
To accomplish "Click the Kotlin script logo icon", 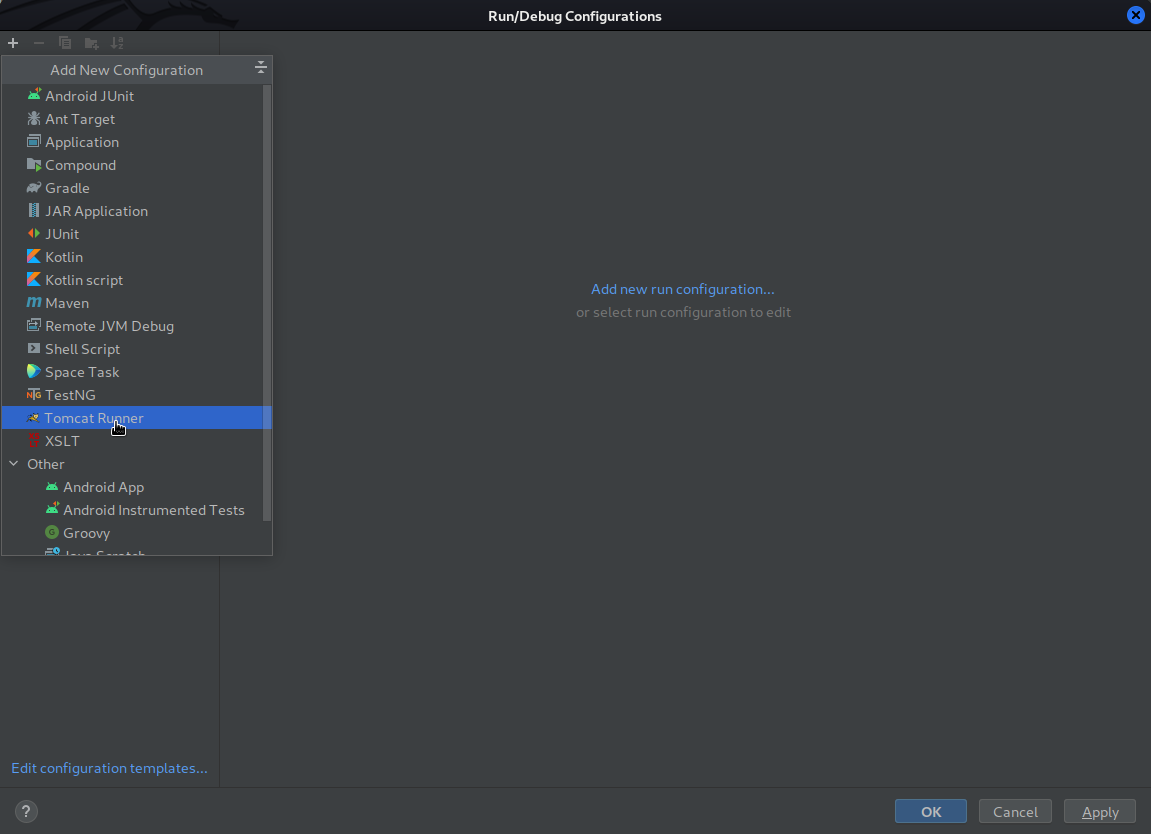I will coord(34,280).
